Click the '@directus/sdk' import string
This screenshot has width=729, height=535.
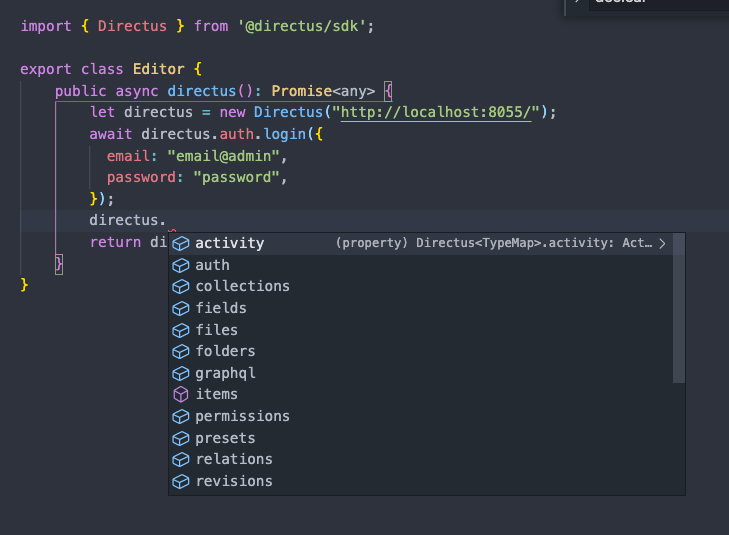[302, 26]
